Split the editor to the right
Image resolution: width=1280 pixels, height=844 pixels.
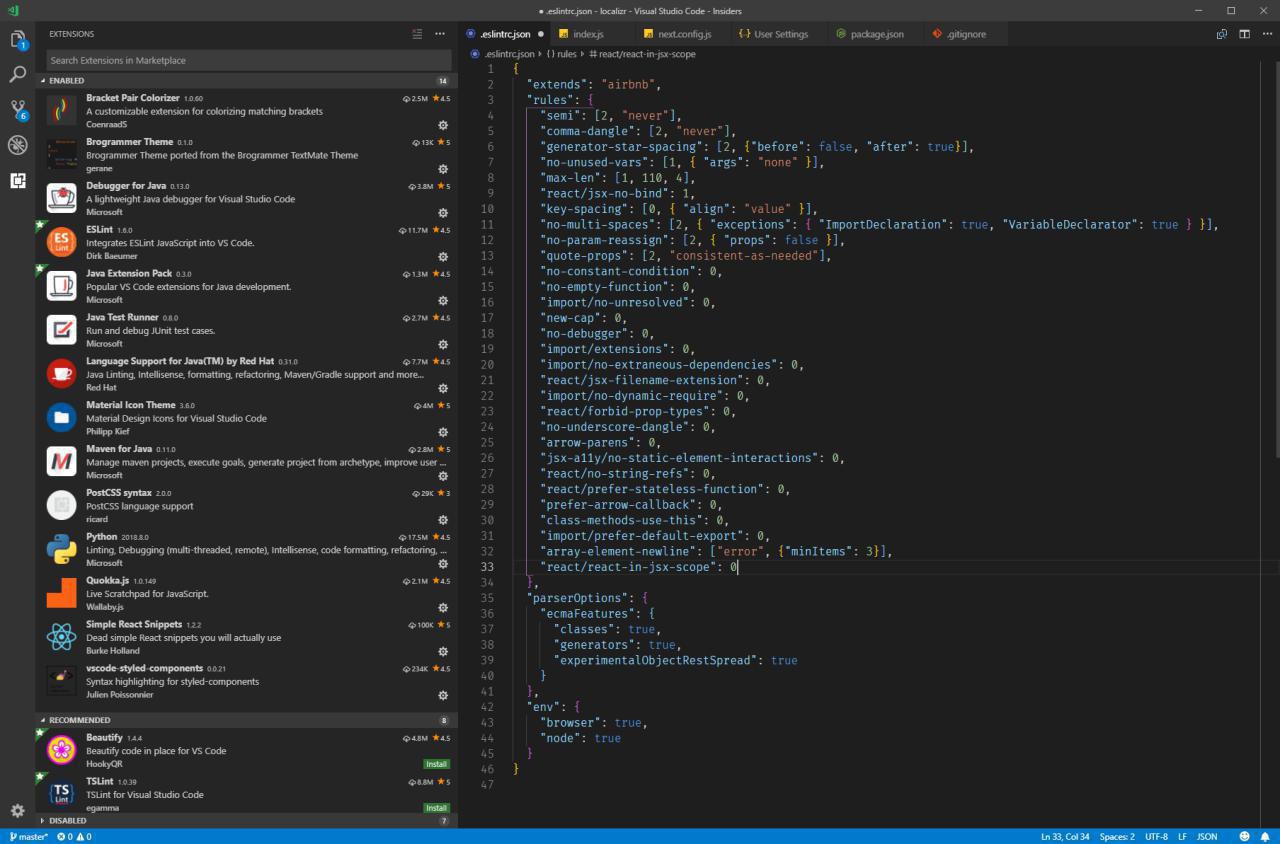pyautogui.click(x=1244, y=34)
